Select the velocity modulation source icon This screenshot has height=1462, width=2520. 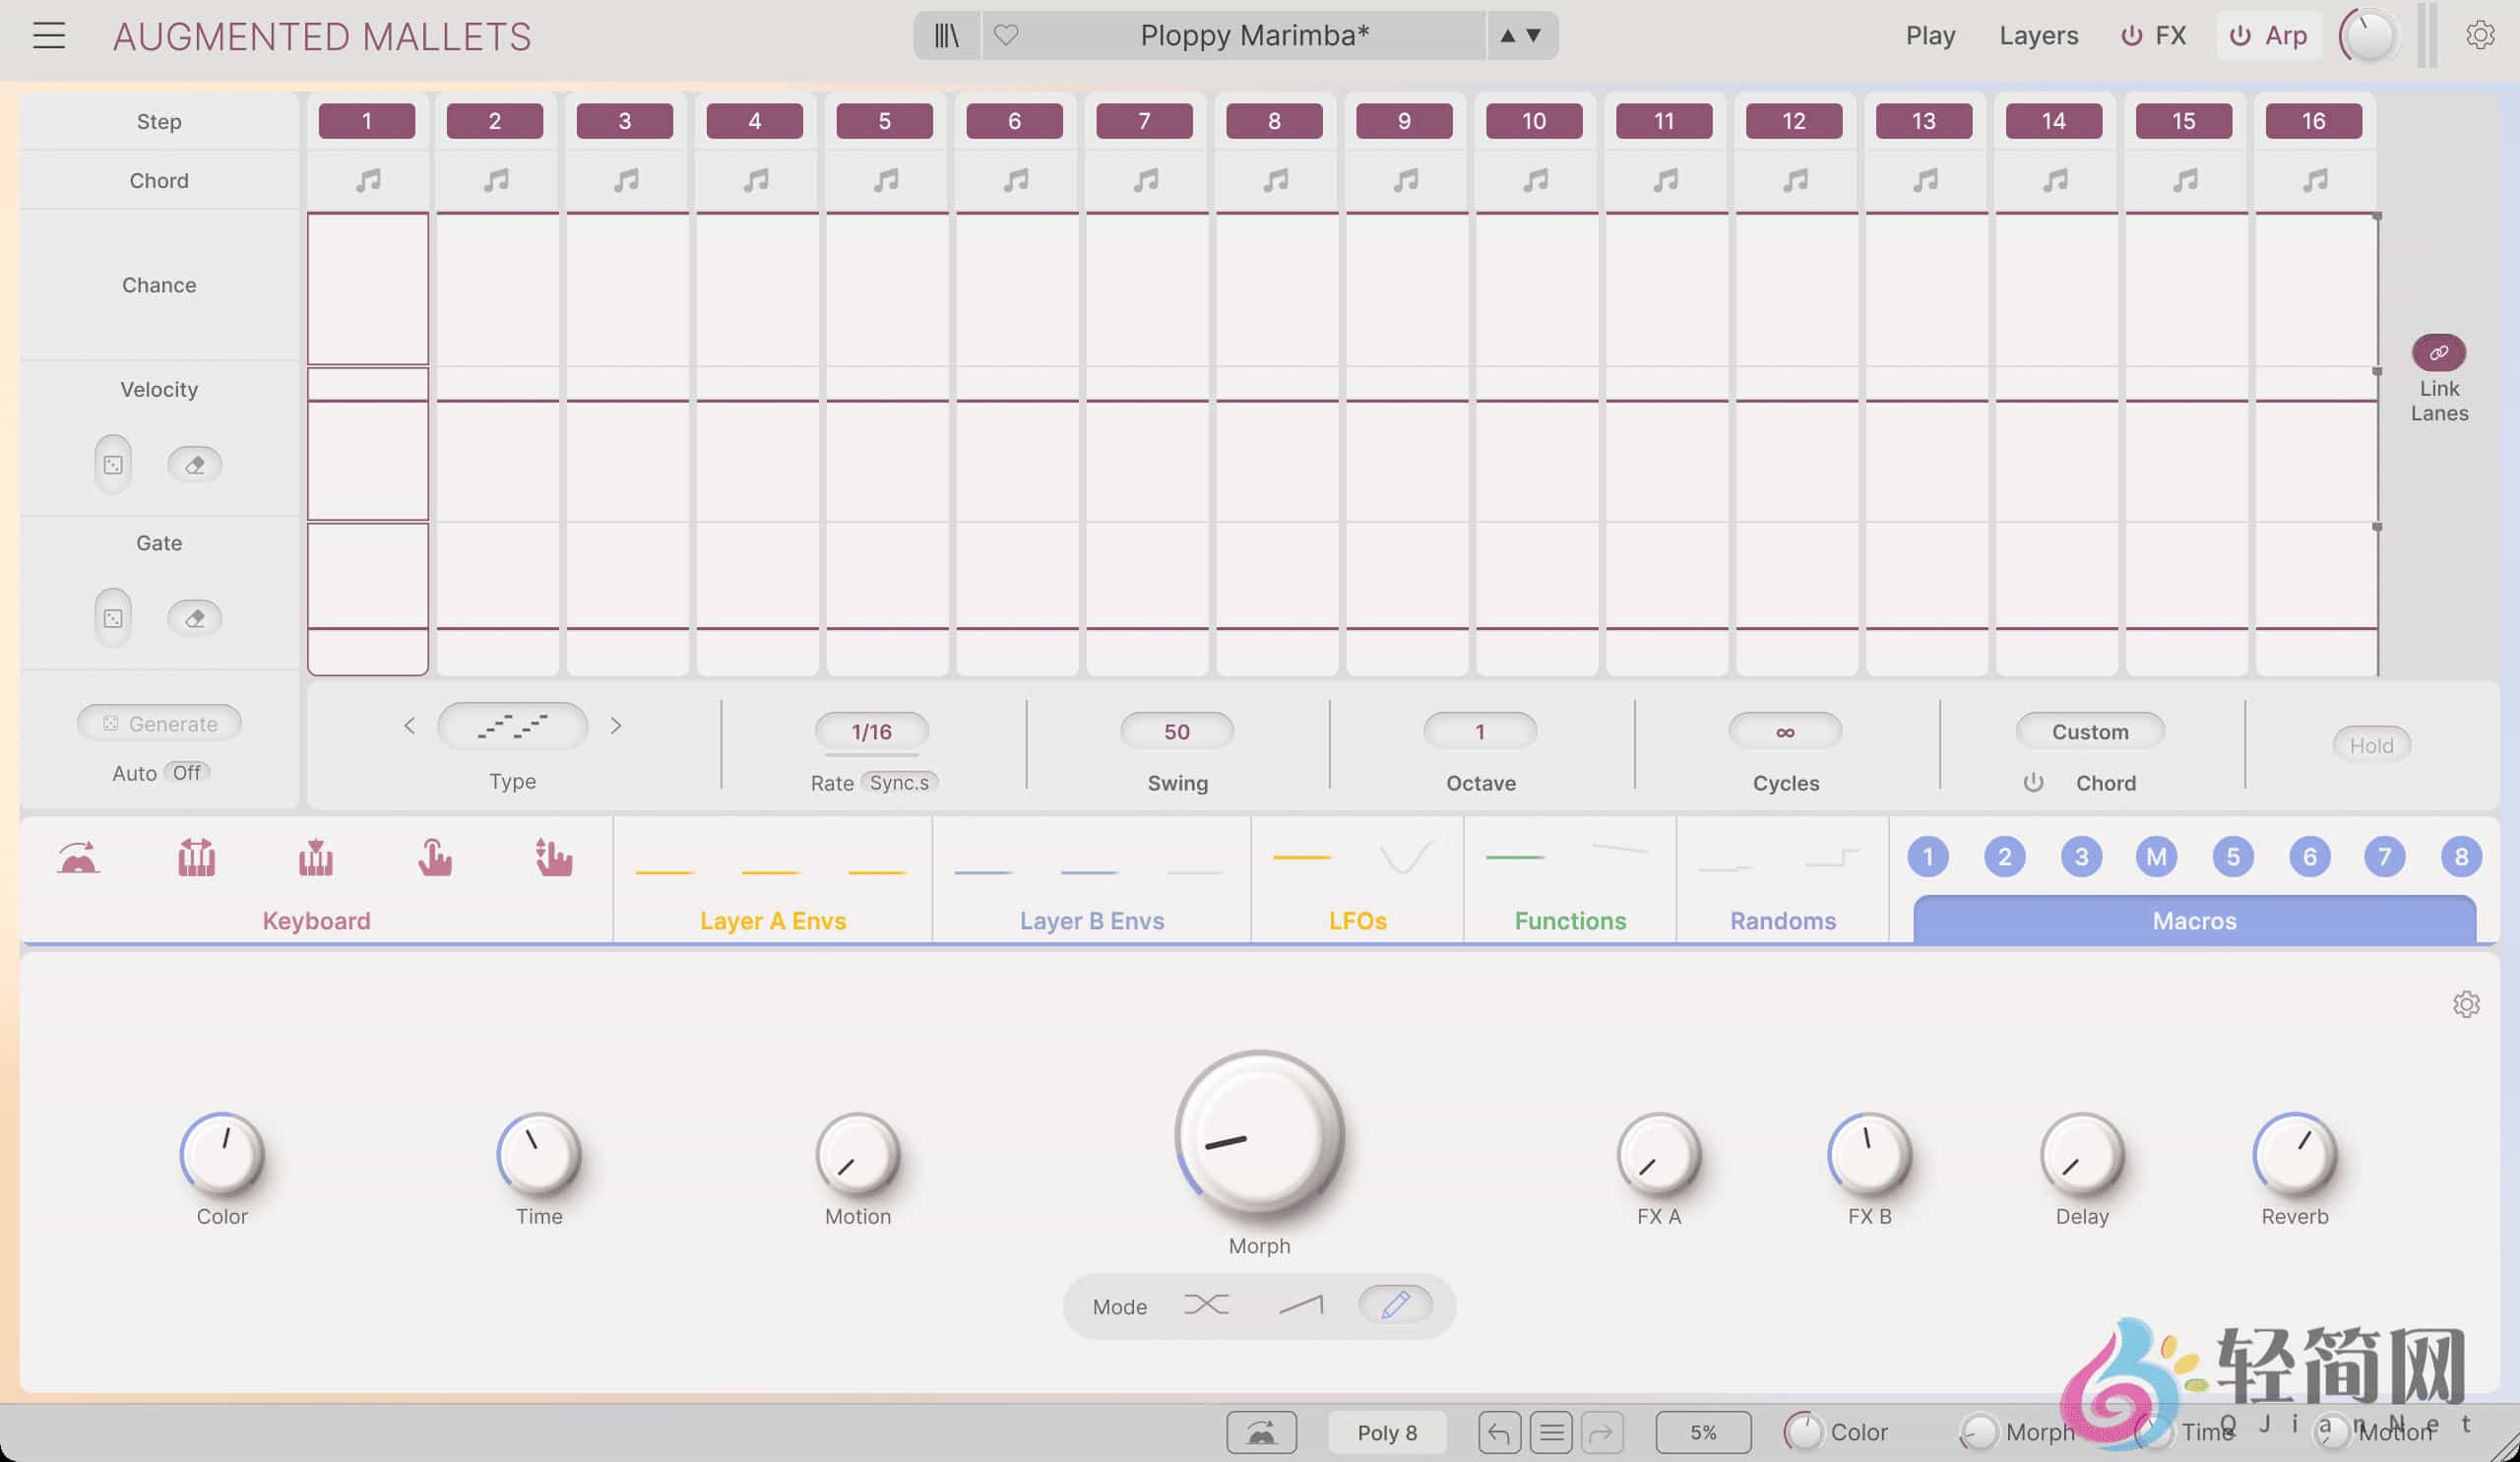point(316,857)
